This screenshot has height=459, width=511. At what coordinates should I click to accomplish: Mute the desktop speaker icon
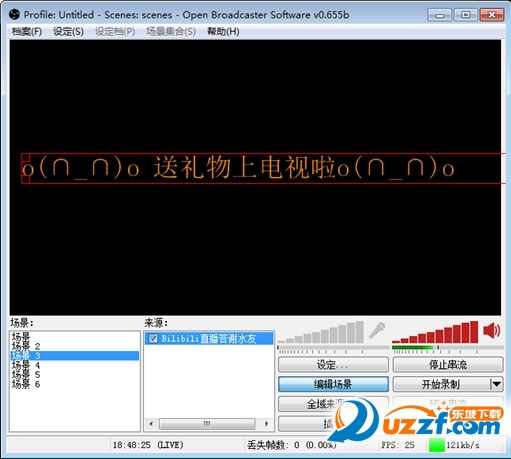click(x=492, y=331)
